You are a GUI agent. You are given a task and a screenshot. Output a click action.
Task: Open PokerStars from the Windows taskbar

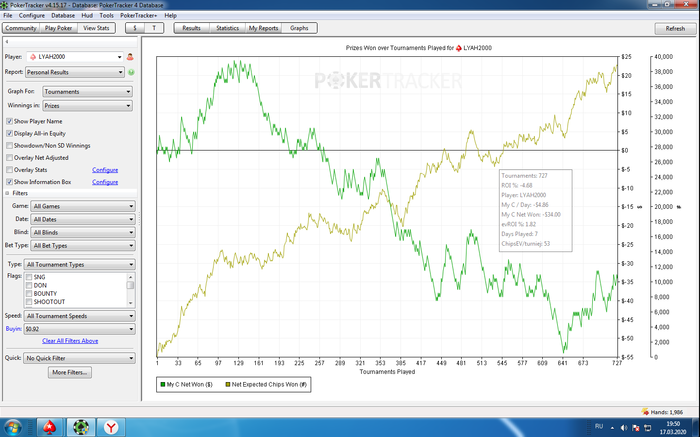pos(50,428)
